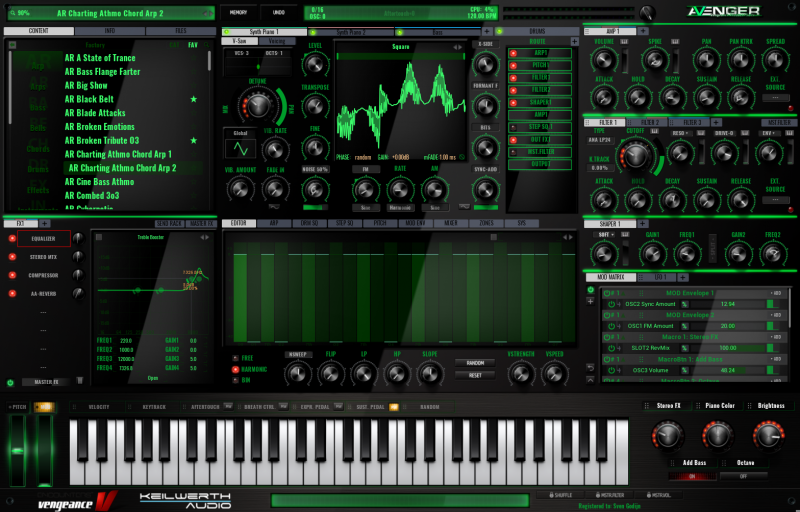Enable the STEP SQ.1 route button
Screen dimensions: 800x512
click(x=514, y=127)
